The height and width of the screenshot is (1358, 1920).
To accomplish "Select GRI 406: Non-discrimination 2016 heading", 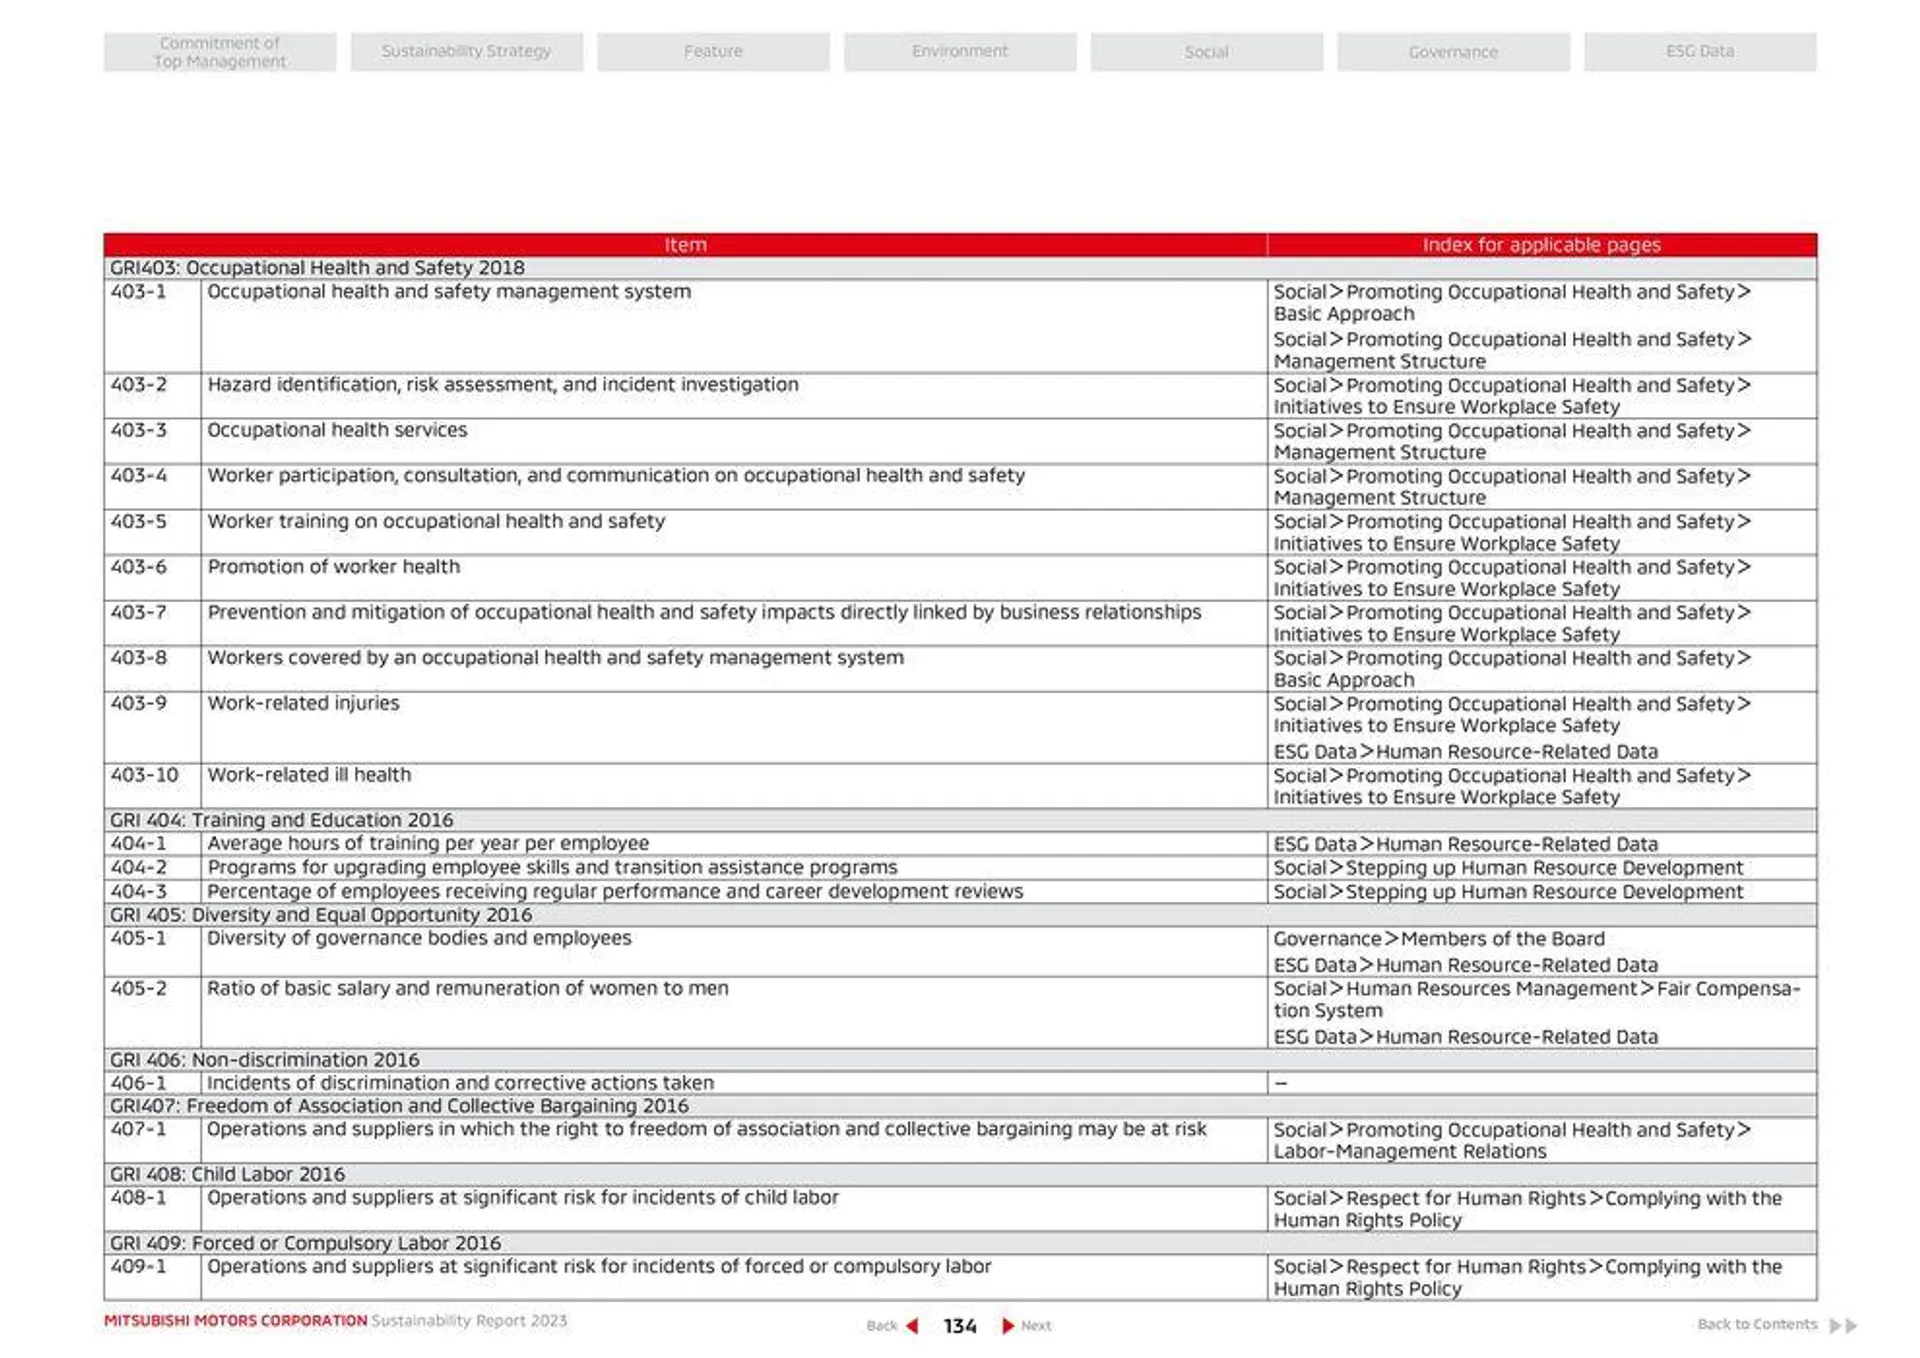I will point(264,1060).
